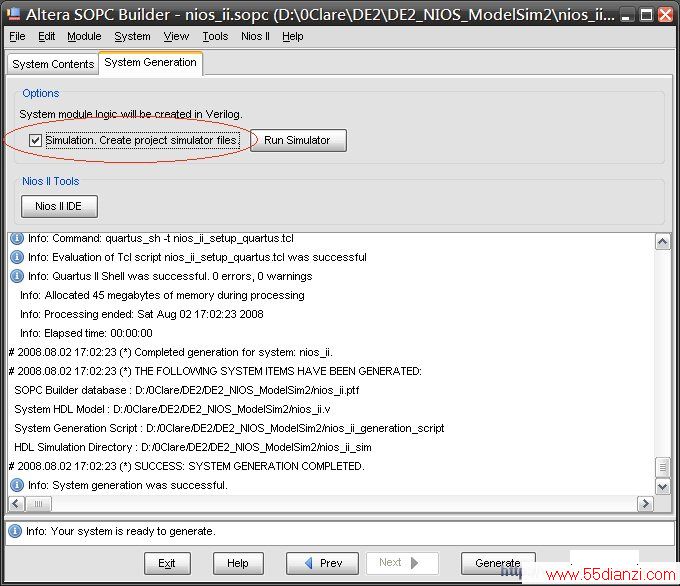Minimize the SOPC Builder window
This screenshot has width=680, height=586.
click(625, 15)
